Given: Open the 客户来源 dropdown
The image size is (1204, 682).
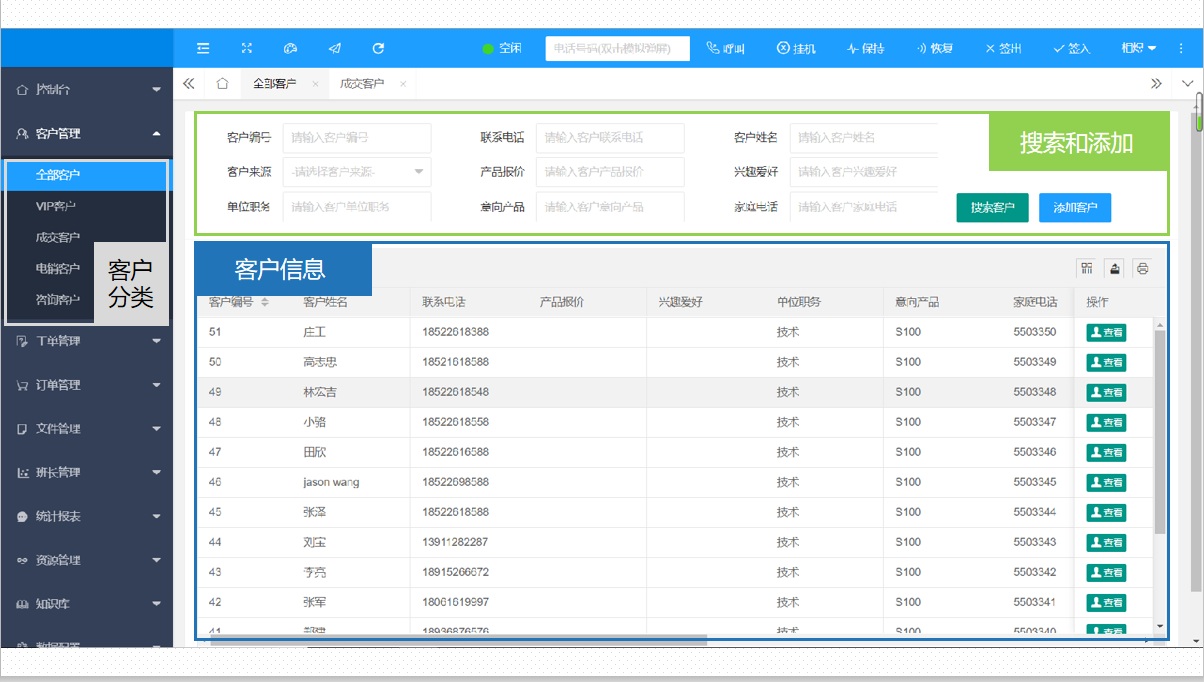Looking at the screenshot, I should point(357,172).
